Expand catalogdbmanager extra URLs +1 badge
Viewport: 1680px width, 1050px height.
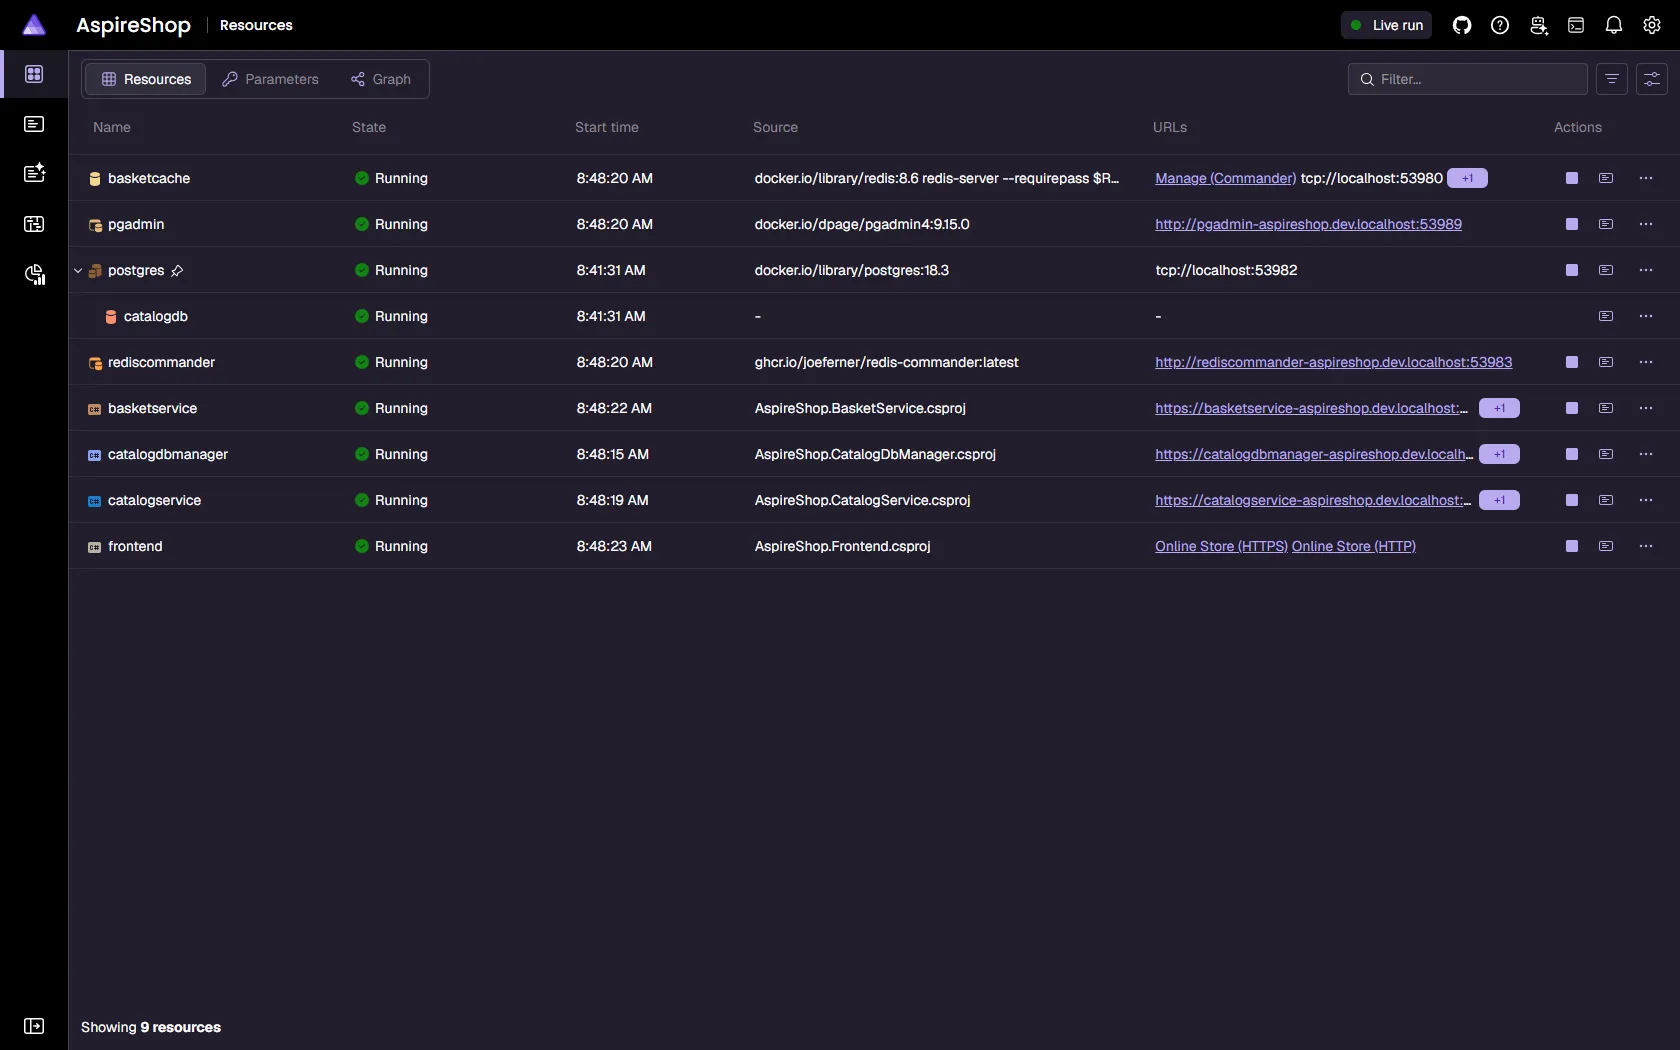(1499, 454)
